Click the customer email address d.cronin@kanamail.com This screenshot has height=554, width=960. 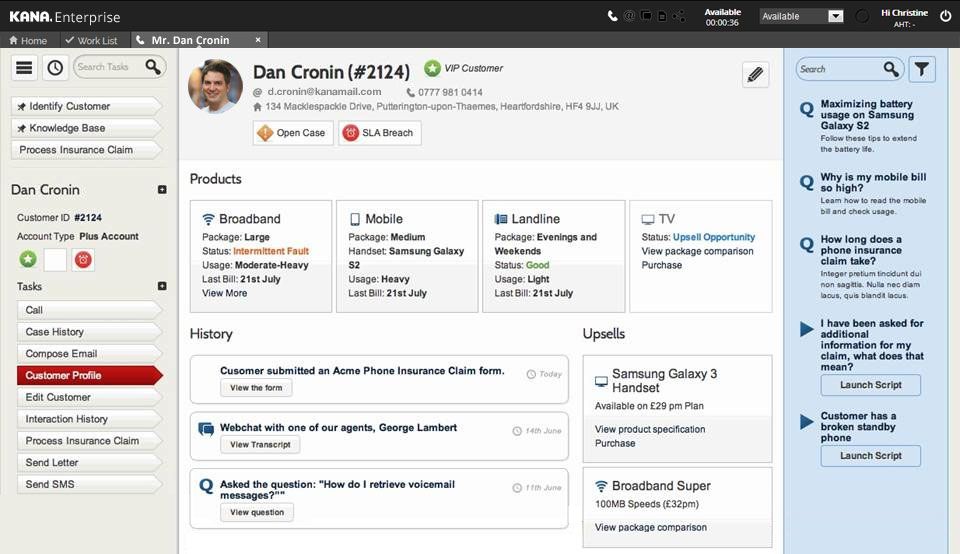click(324, 92)
